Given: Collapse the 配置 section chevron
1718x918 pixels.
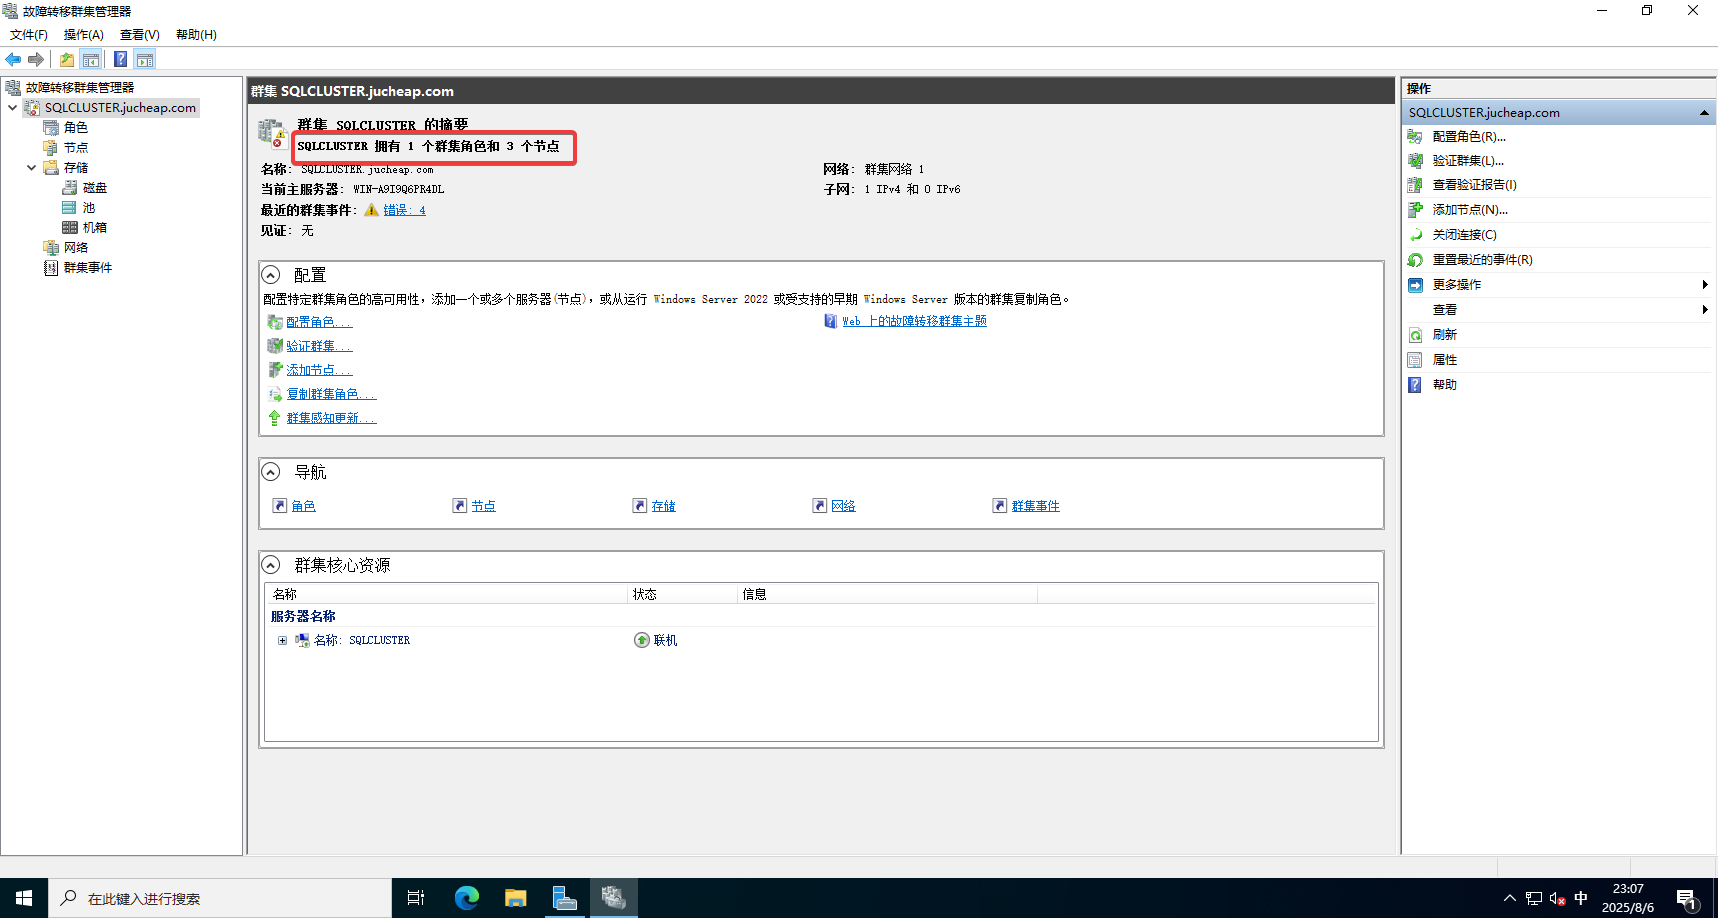Looking at the screenshot, I should tap(271, 275).
